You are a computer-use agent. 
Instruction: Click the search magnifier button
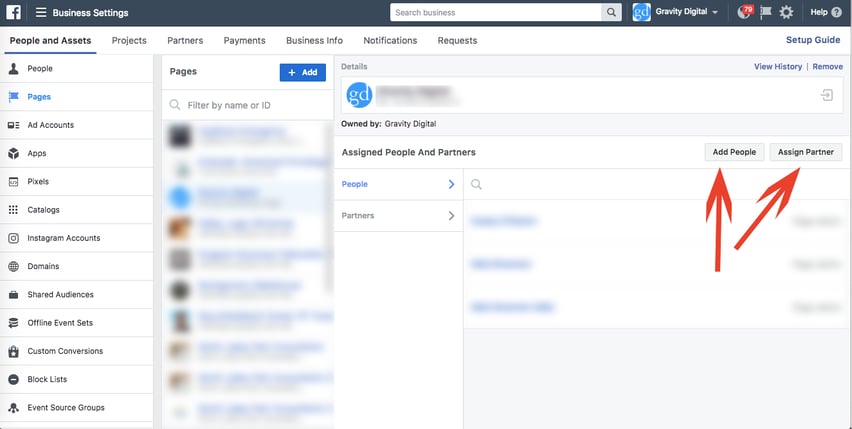[x=611, y=12]
